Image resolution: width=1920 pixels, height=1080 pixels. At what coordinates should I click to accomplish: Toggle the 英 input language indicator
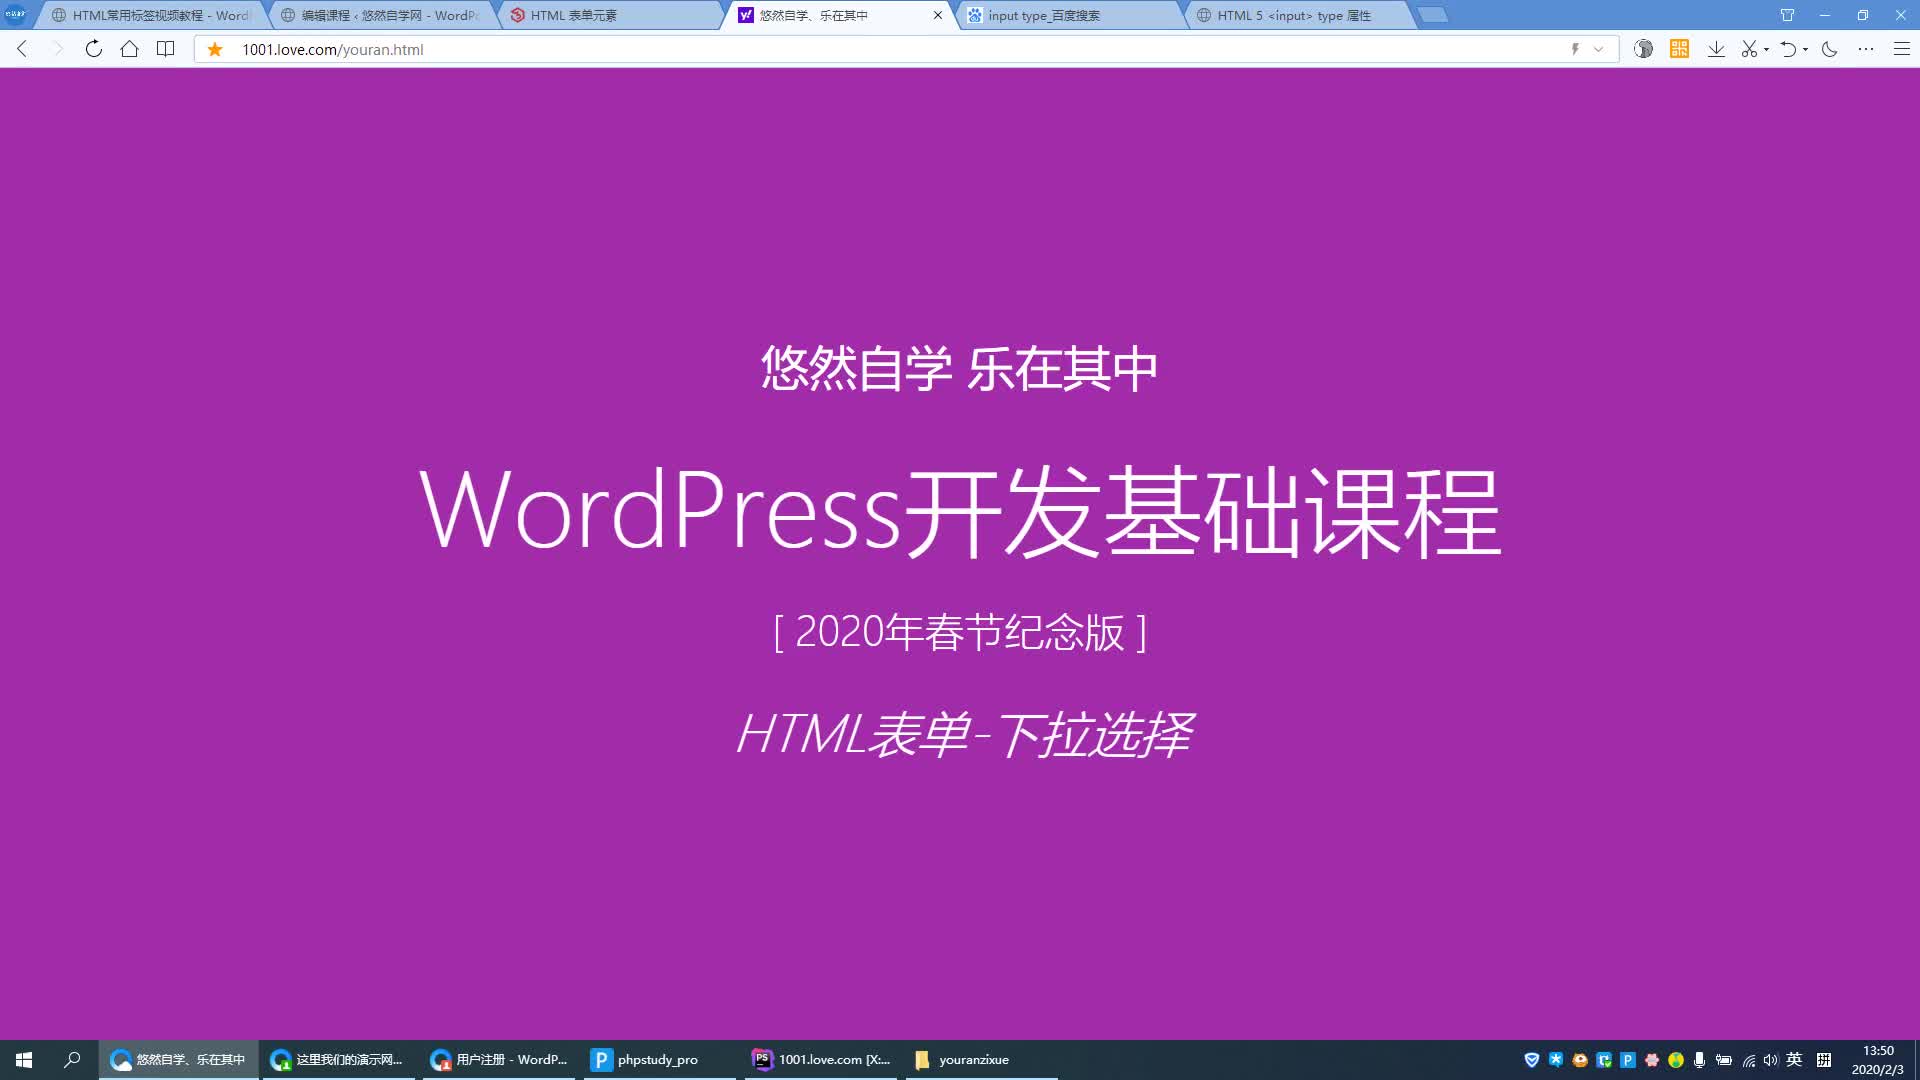pos(1795,1060)
